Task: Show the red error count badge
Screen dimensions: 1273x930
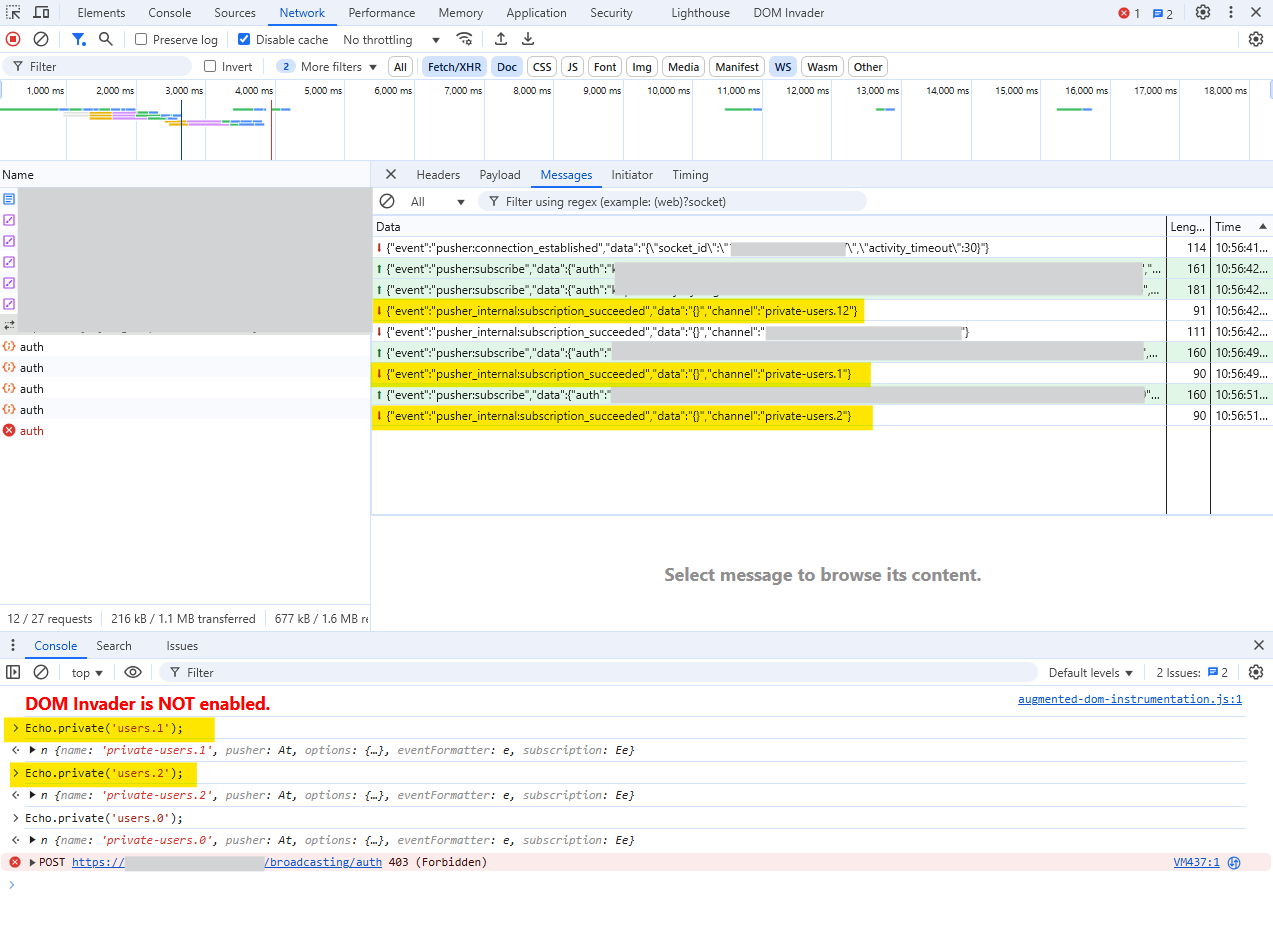Action: (1129, 13)
